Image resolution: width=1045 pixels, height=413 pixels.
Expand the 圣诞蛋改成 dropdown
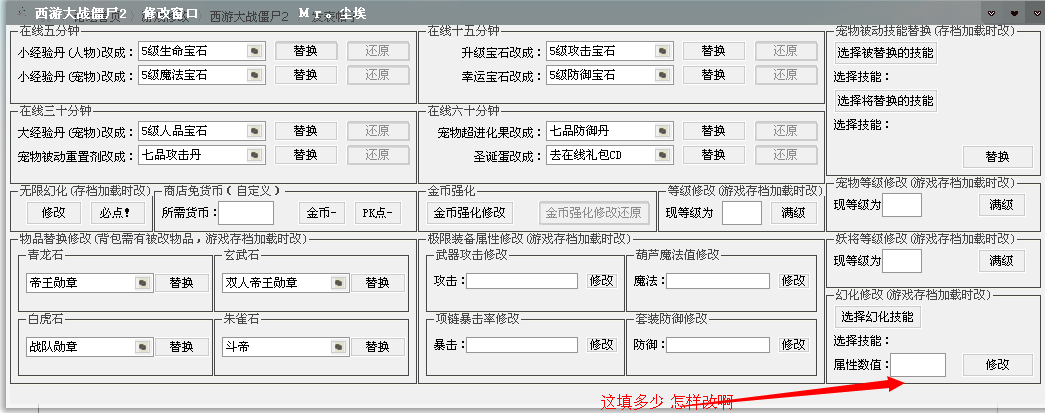(662, 156)
